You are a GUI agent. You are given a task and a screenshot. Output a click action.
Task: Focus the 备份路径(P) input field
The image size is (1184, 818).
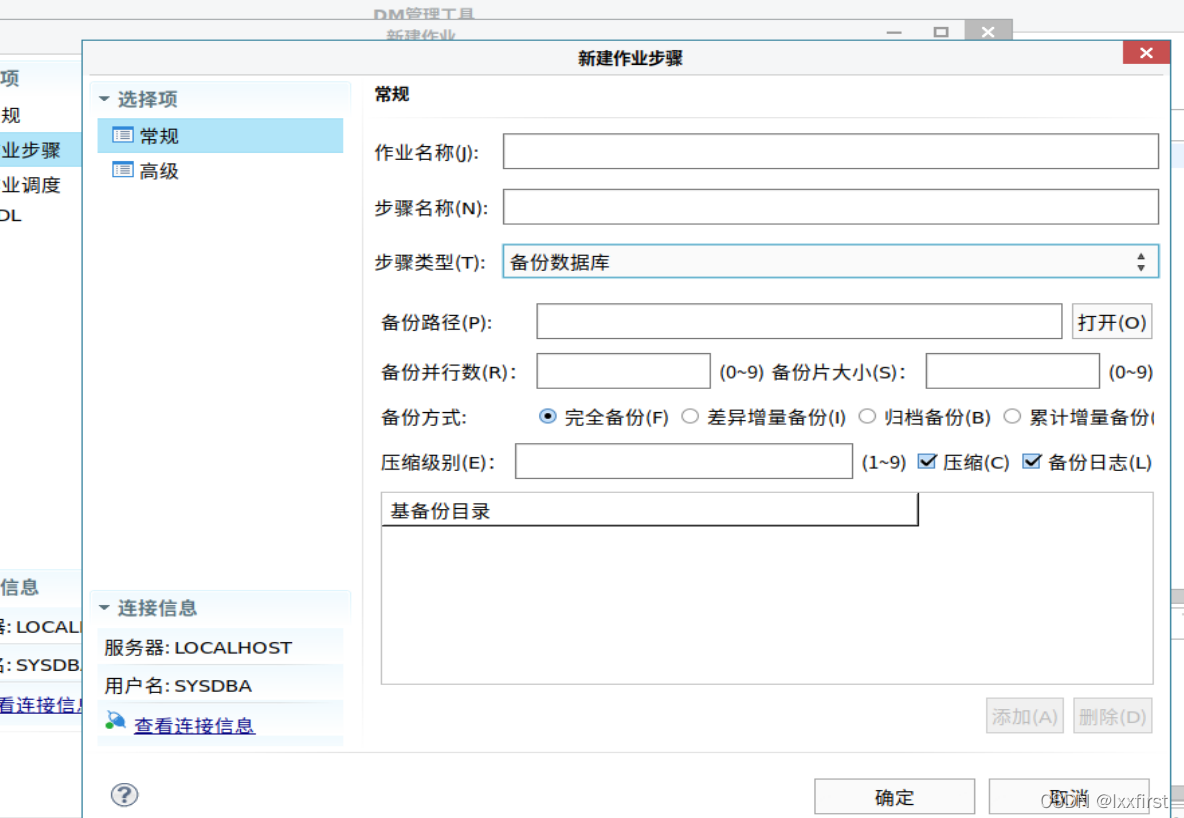pyautogui.click(x=799, y=322)
